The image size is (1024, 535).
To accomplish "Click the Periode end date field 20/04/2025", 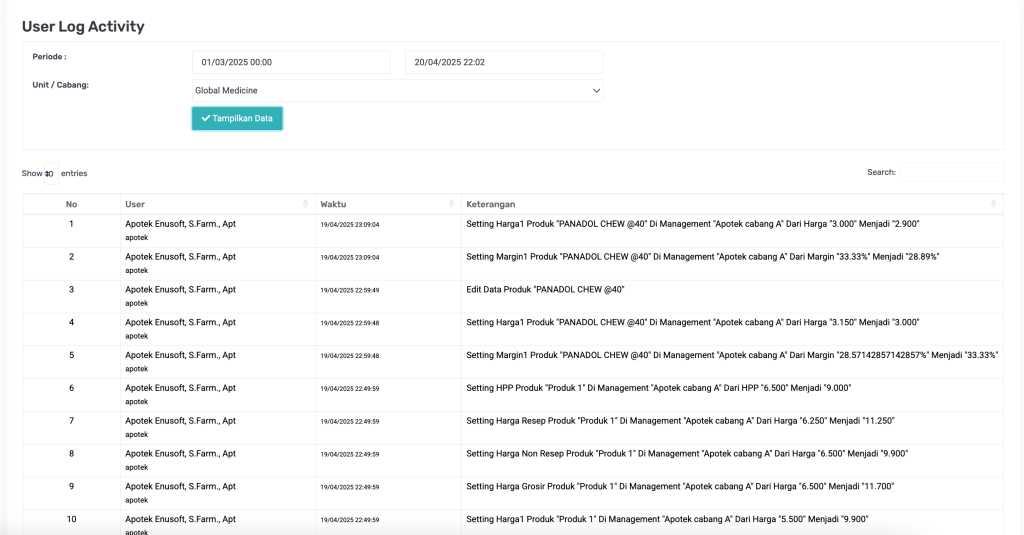I will pos(503,62).
